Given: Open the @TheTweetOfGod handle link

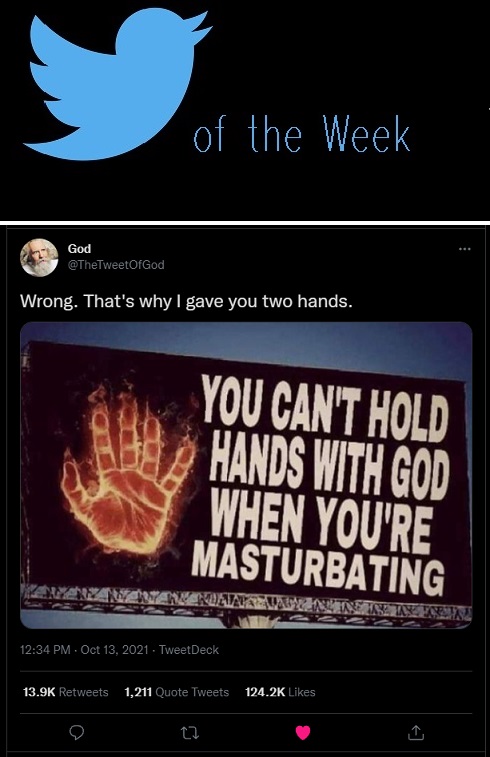Looking at the screenshot, I should point(116,265).
